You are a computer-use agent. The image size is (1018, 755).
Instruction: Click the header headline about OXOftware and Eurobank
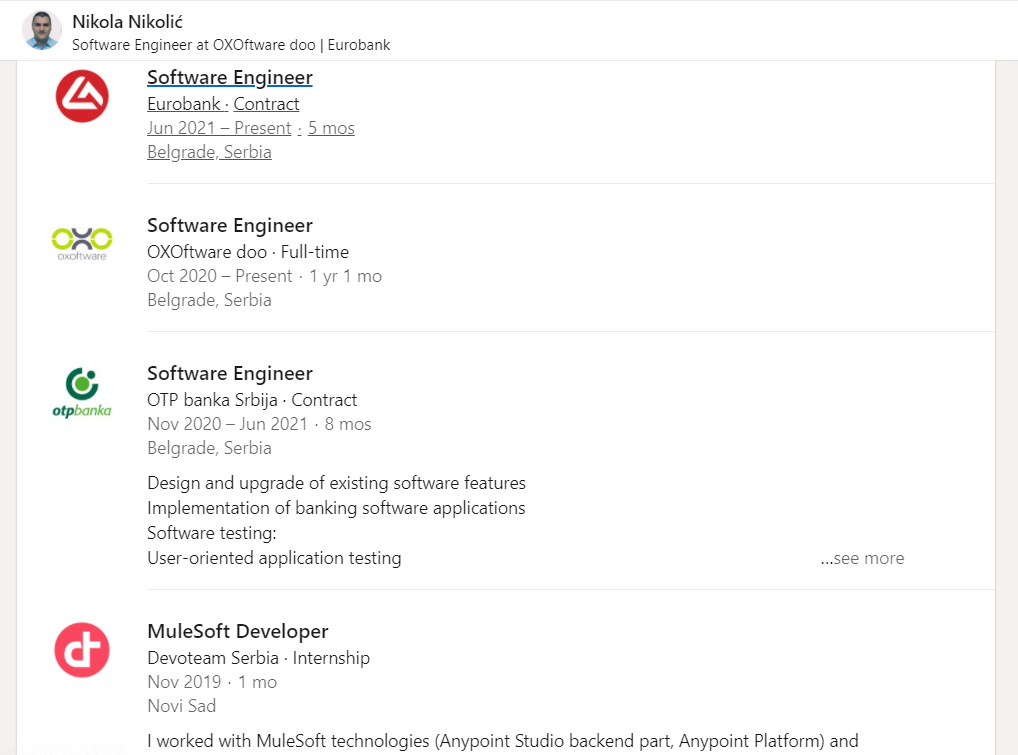click(x=231, y=45)
